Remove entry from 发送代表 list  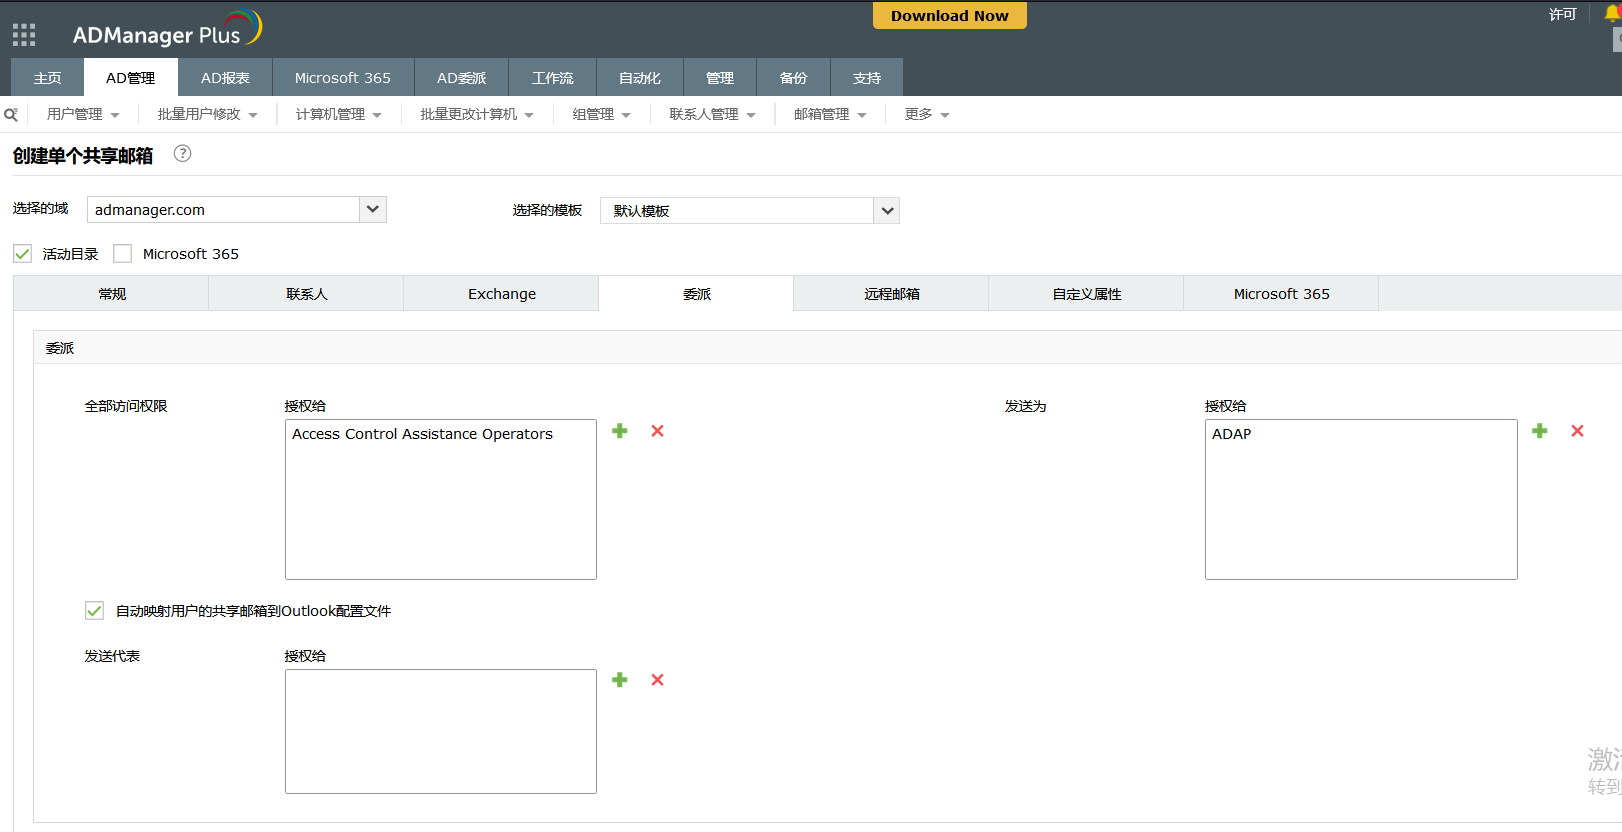coord(657,680)
